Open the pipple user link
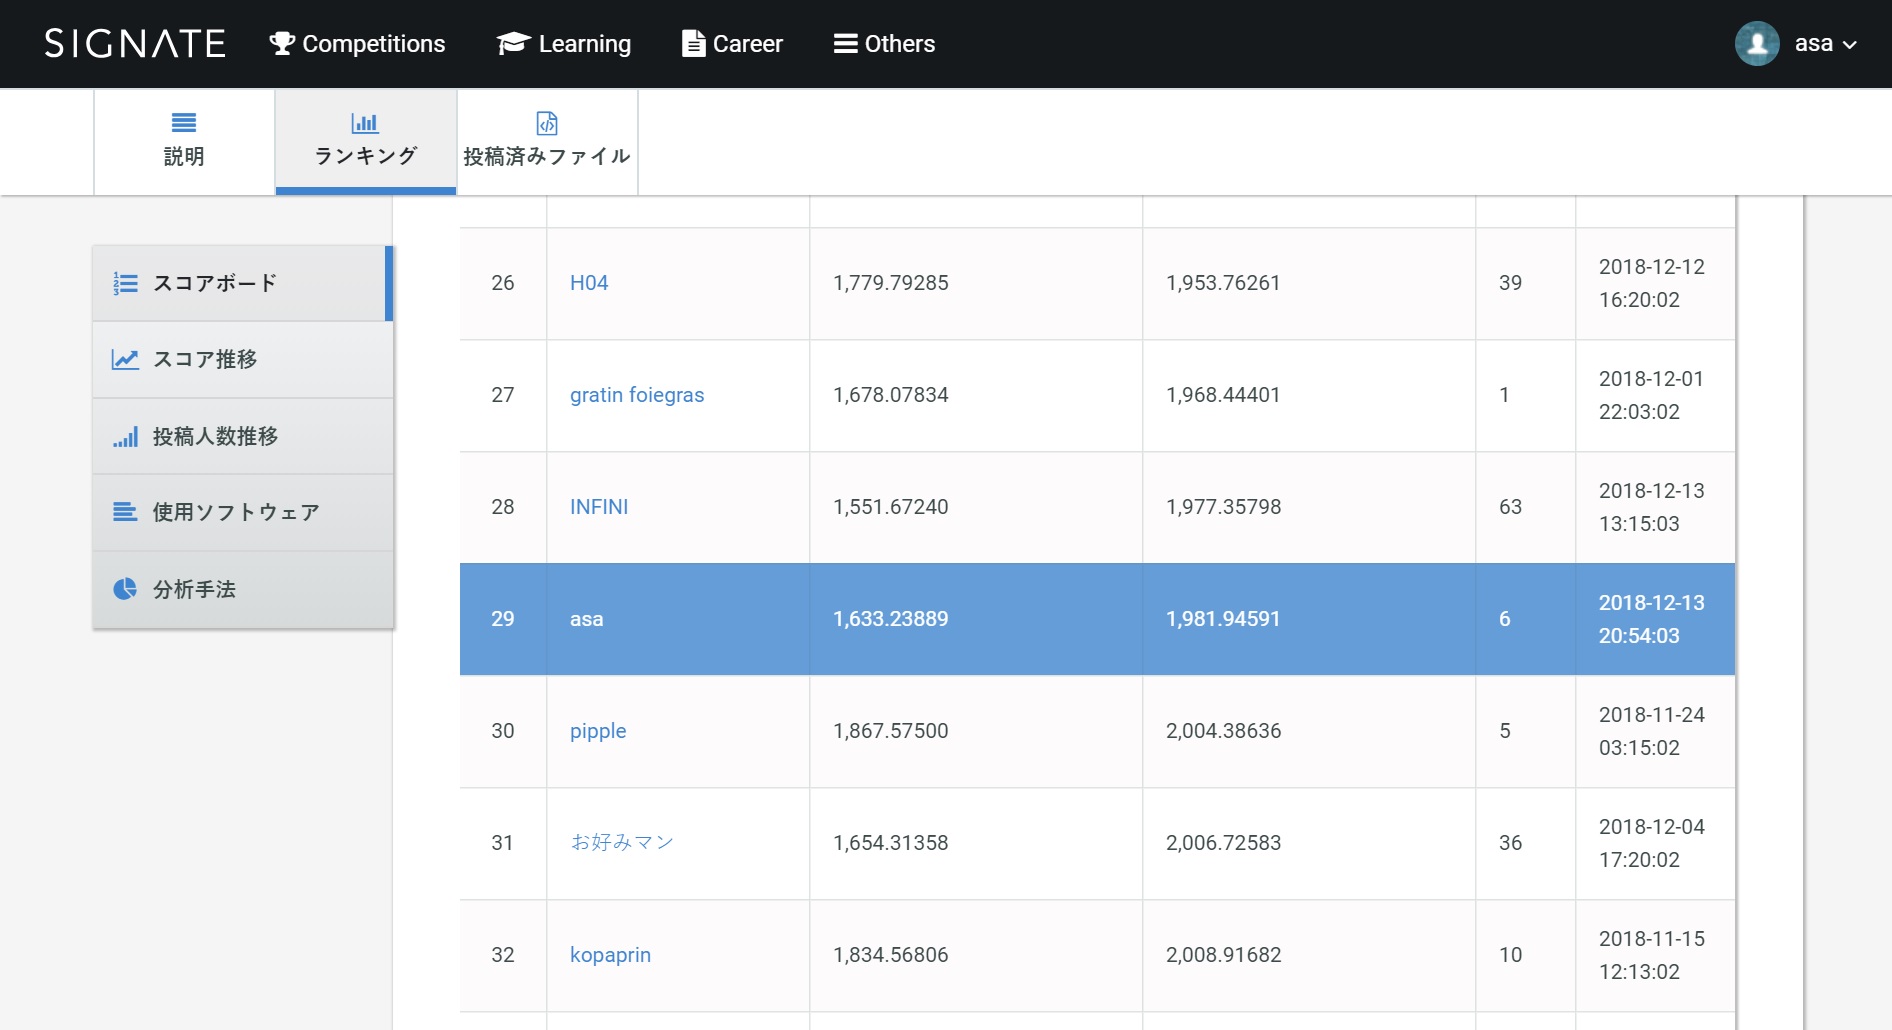 (598, 731)
